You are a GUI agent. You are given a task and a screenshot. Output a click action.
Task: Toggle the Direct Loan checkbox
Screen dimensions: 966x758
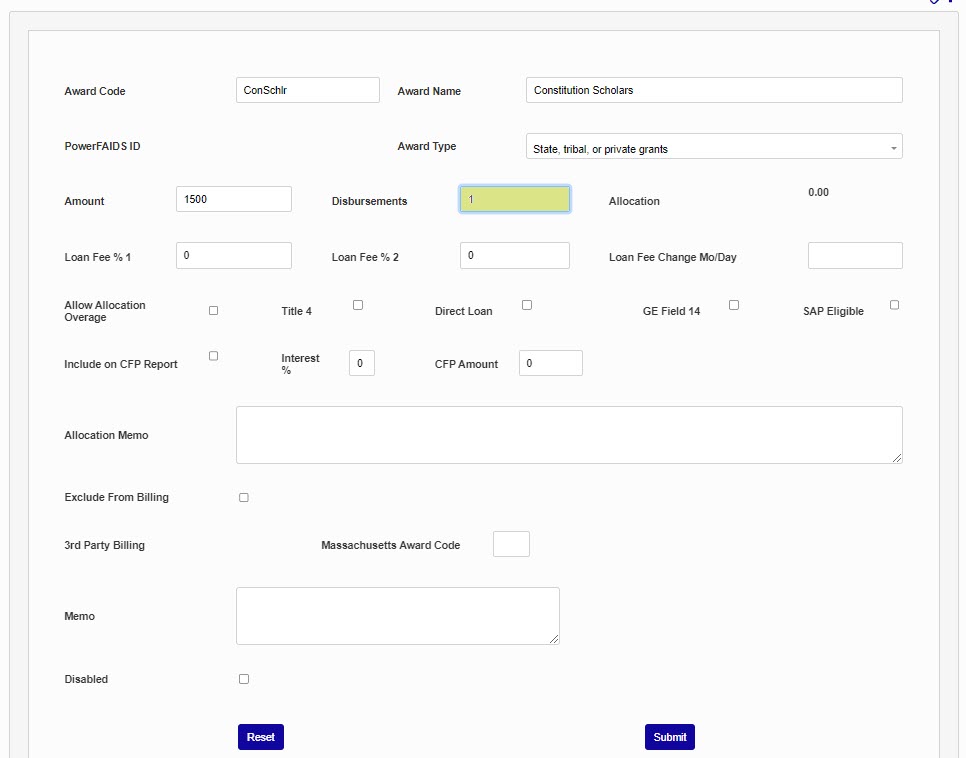(527, 305)
